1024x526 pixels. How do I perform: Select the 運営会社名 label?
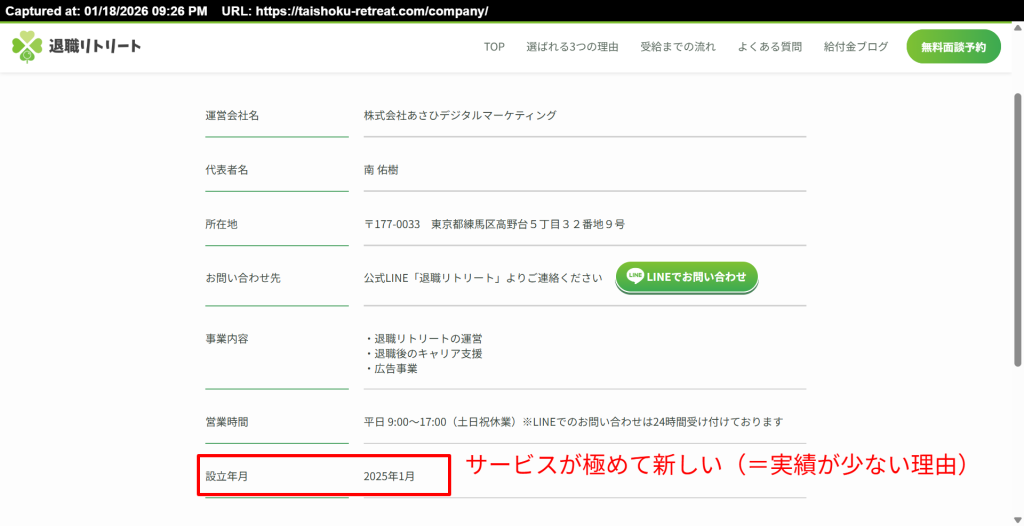coord(232,116)
